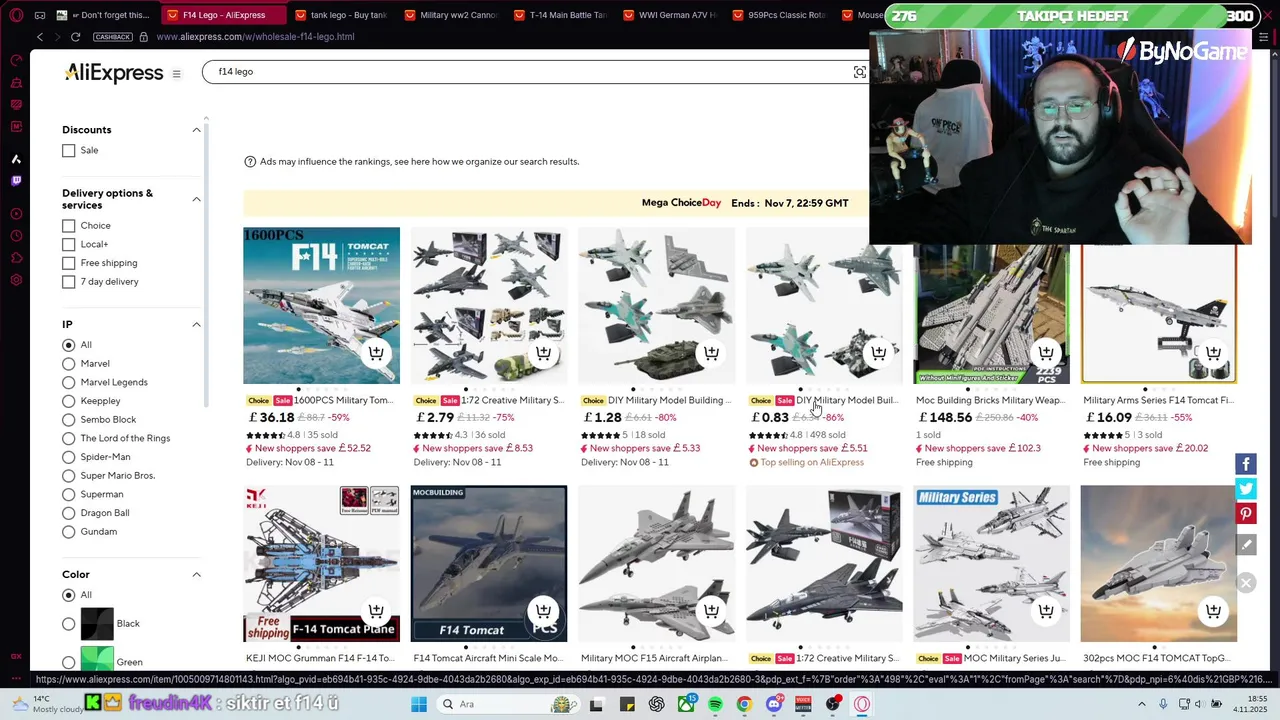Select the Marvel IP radio option

click(68, 364)
